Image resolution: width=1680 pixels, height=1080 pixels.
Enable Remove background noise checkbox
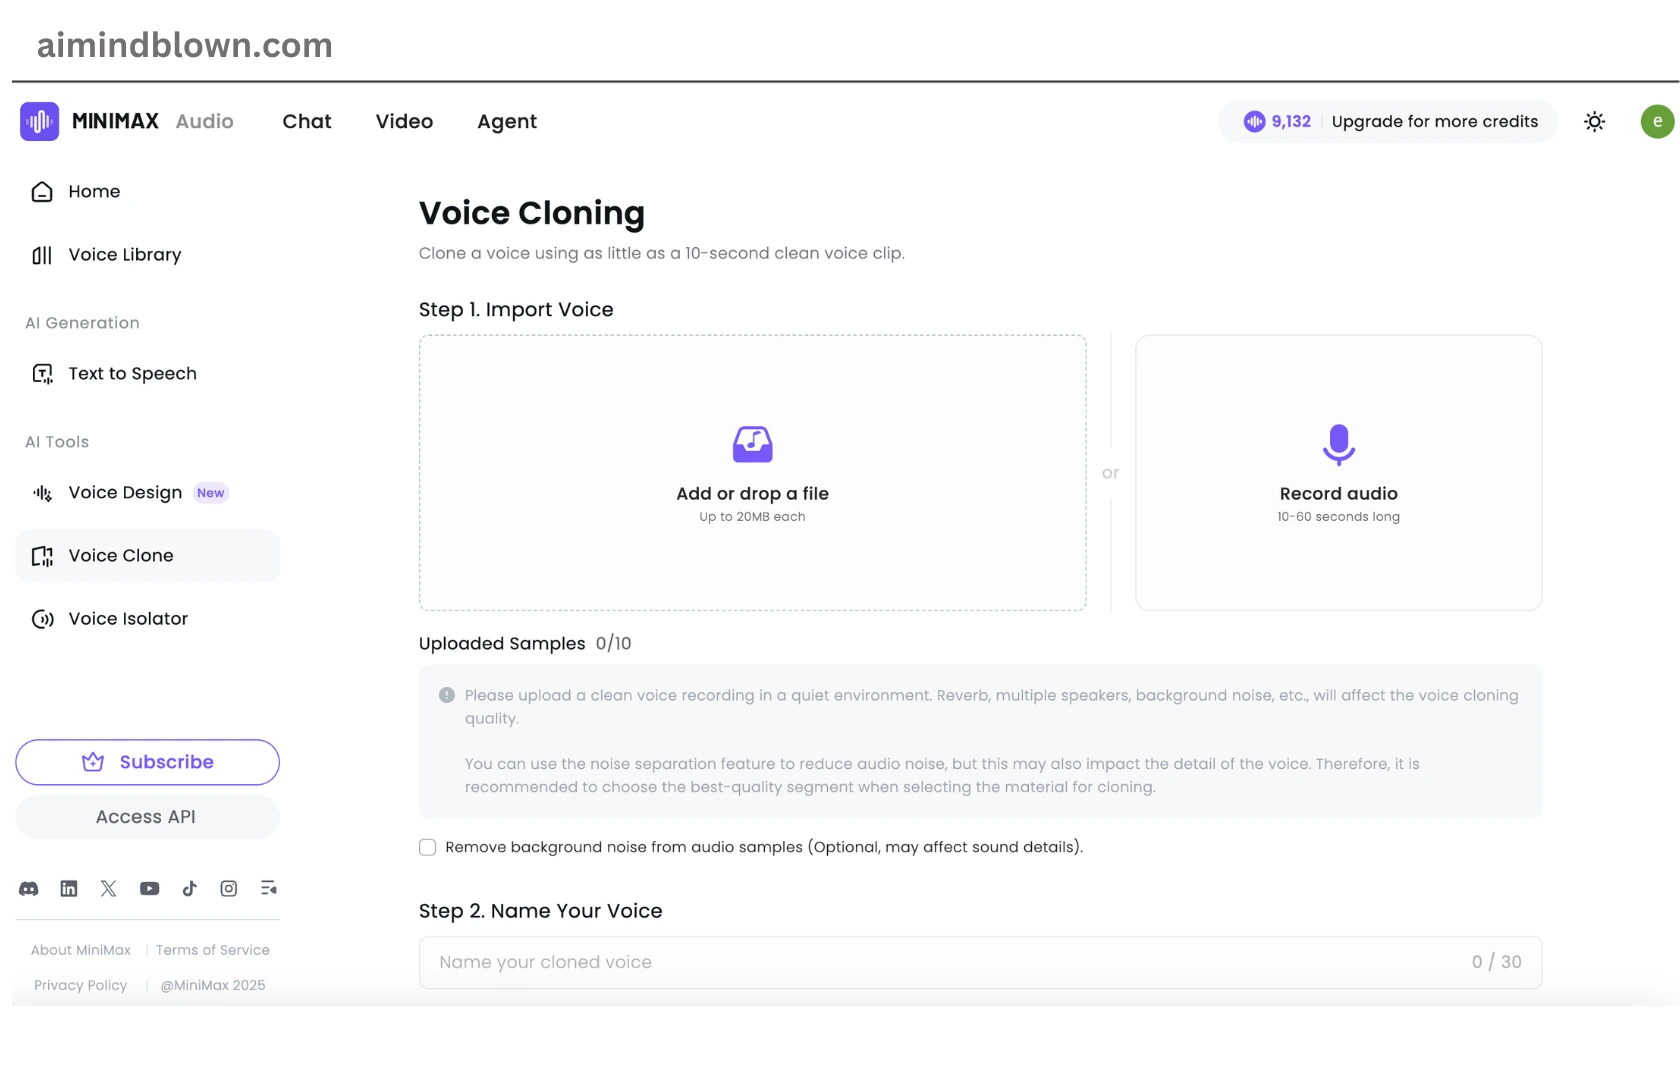coord(428,848)
